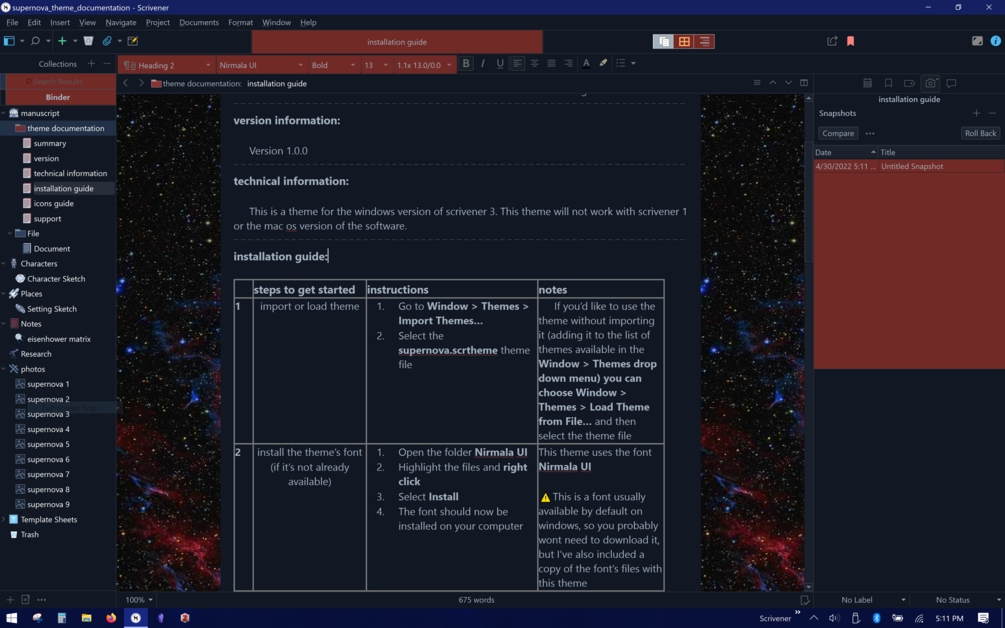
Task: Click the Search magnifier icon in toolbar
Action: pos(35,41)
